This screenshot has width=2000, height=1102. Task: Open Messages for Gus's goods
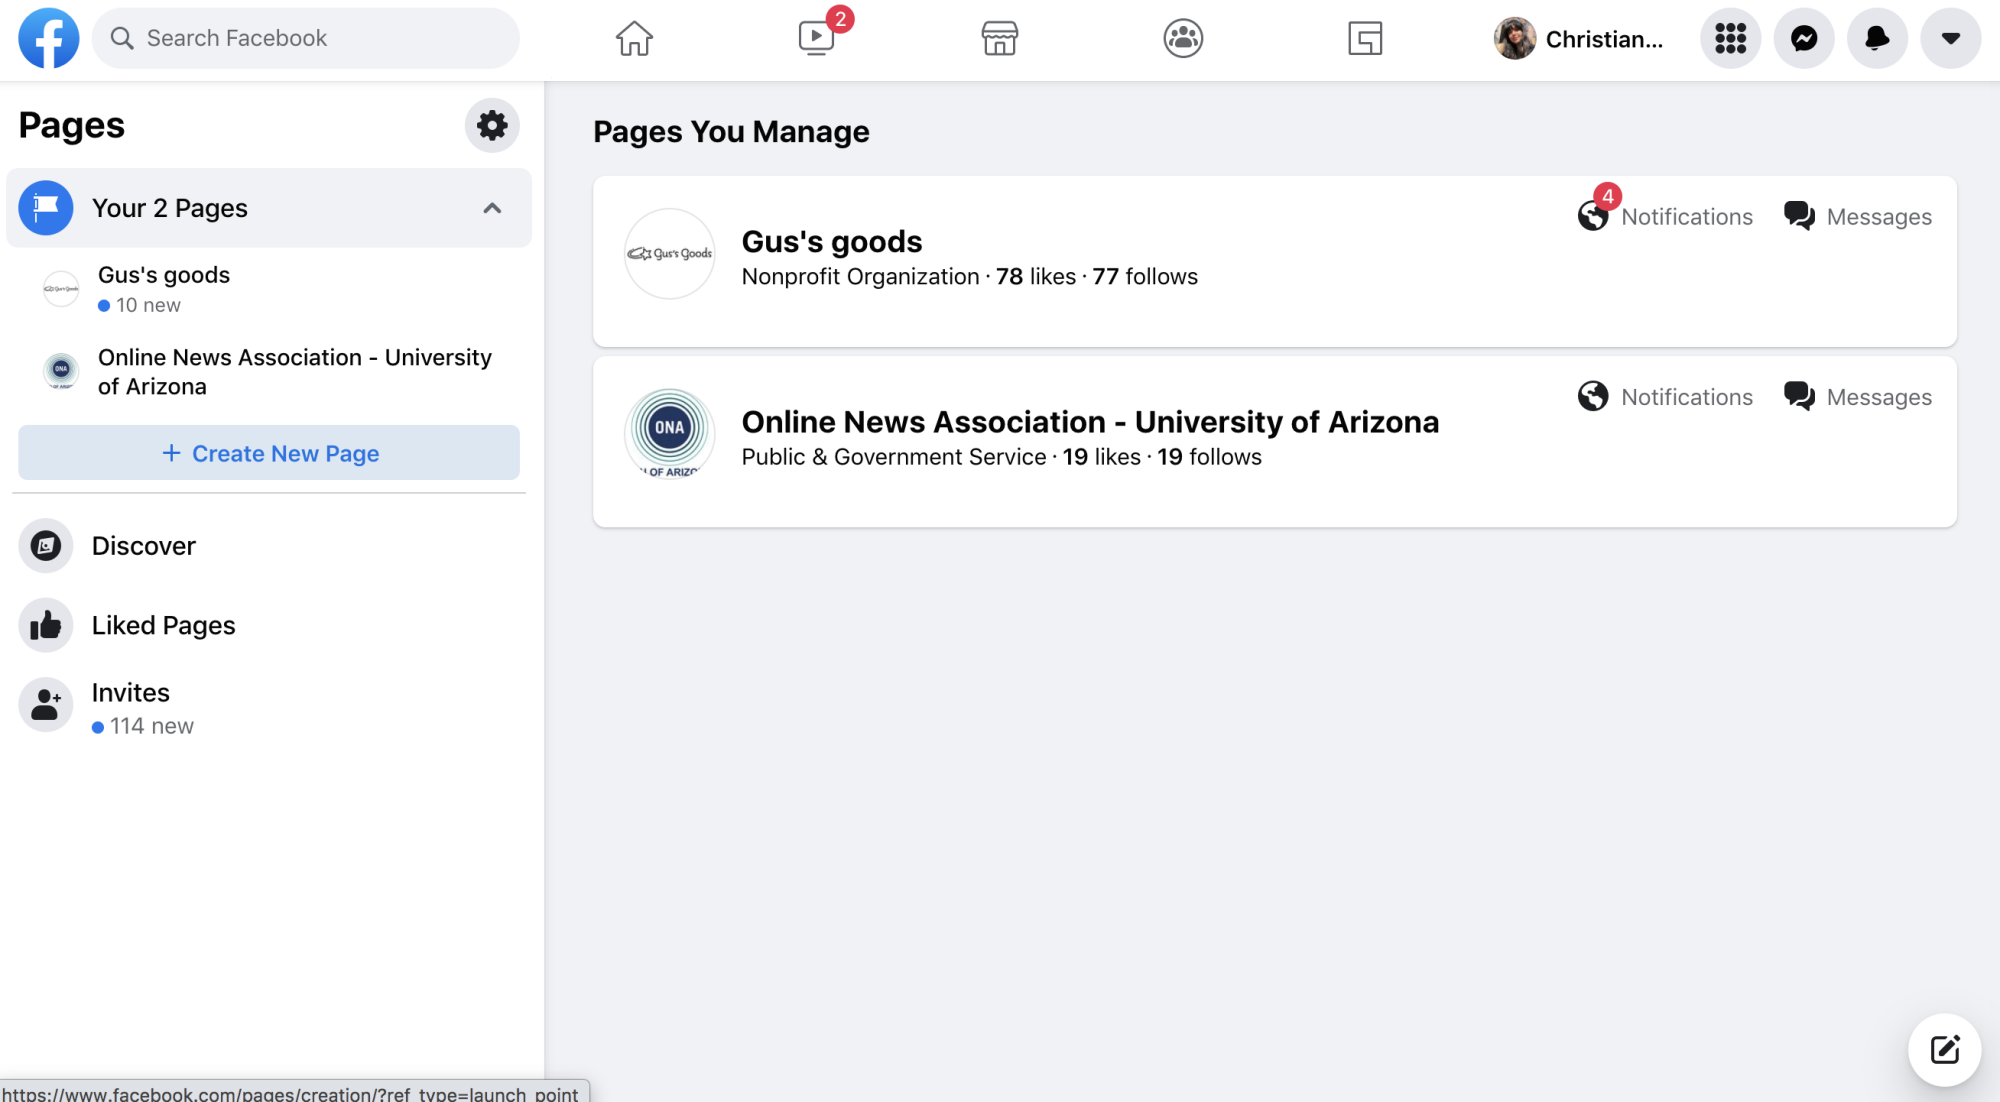1858,216
